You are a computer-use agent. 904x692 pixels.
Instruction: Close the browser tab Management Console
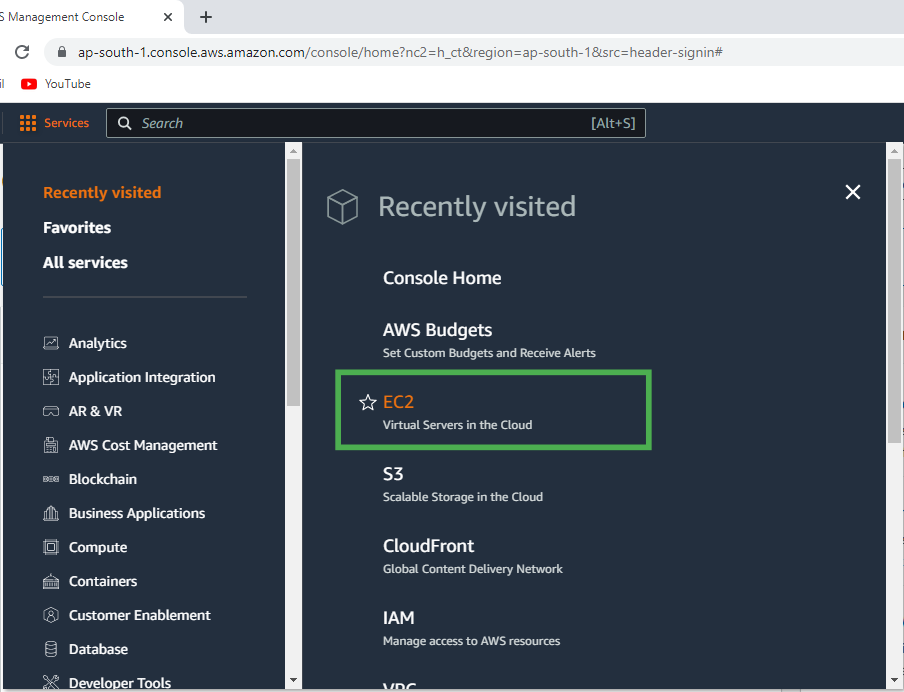coord(168,17)
